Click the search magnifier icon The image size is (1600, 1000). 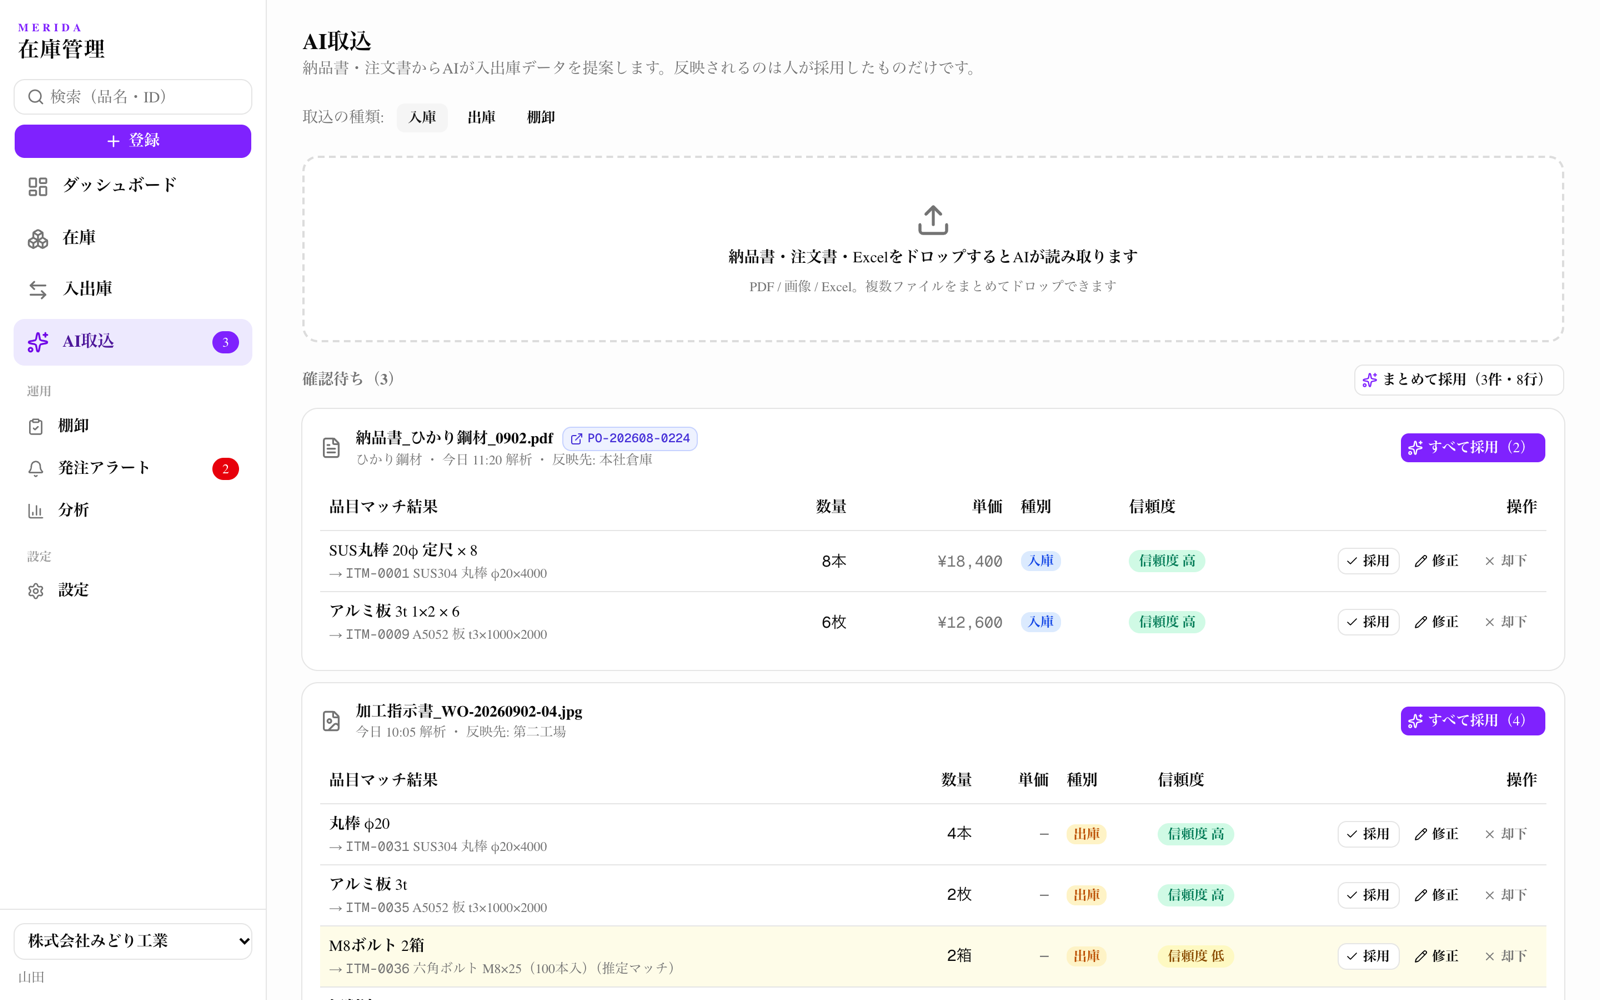pos(36,97)
